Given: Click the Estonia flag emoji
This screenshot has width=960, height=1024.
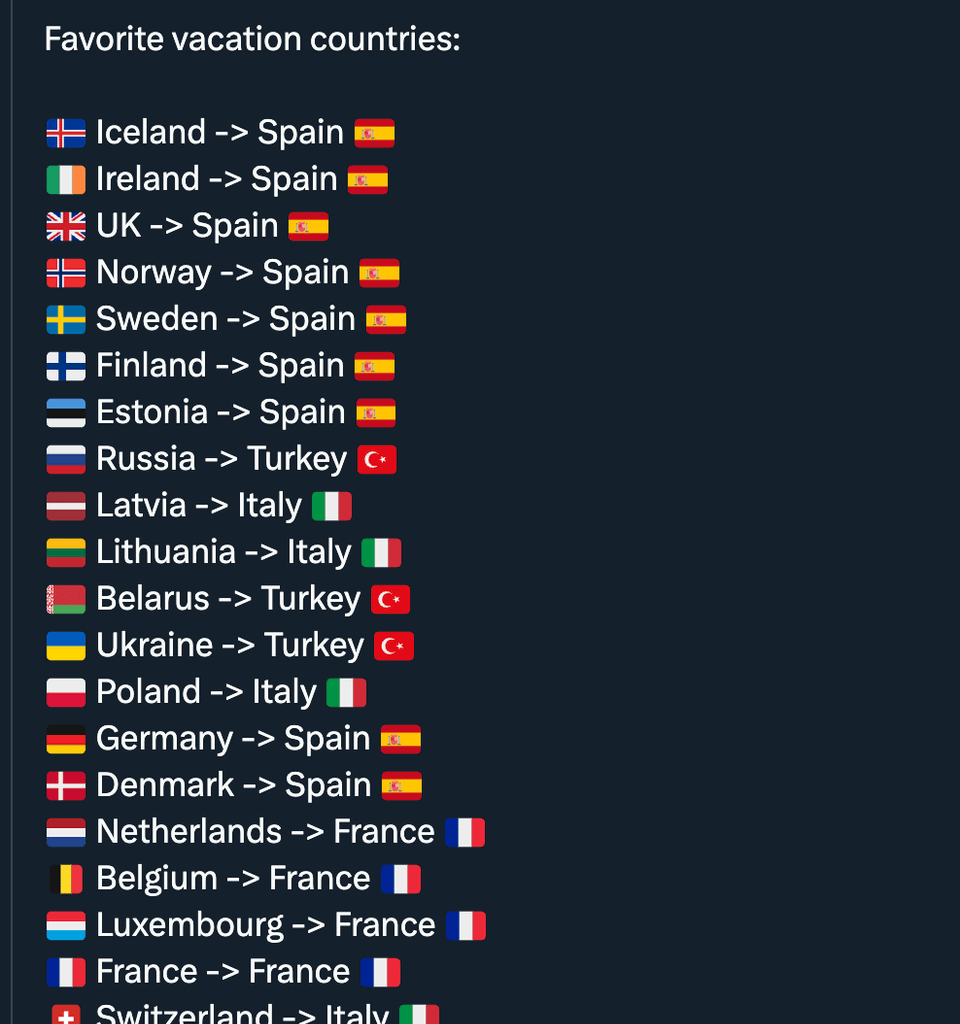Looking at the screenshot, I should (x=66, y=413).
